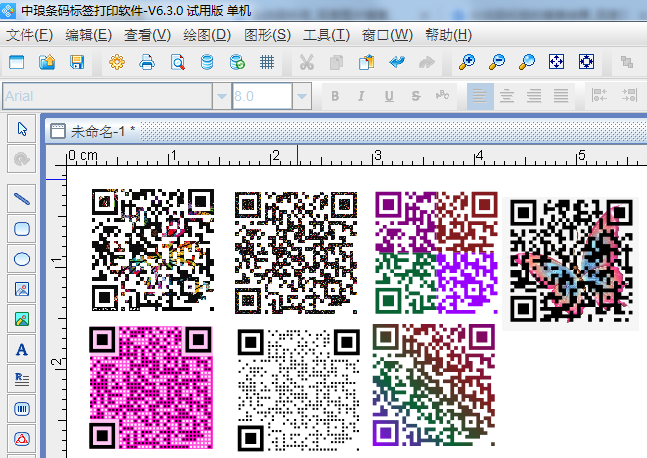The height and width of the screenshot is (458, 647).
Task: Click the Save icon in toolbar
Action: (76, 62)
